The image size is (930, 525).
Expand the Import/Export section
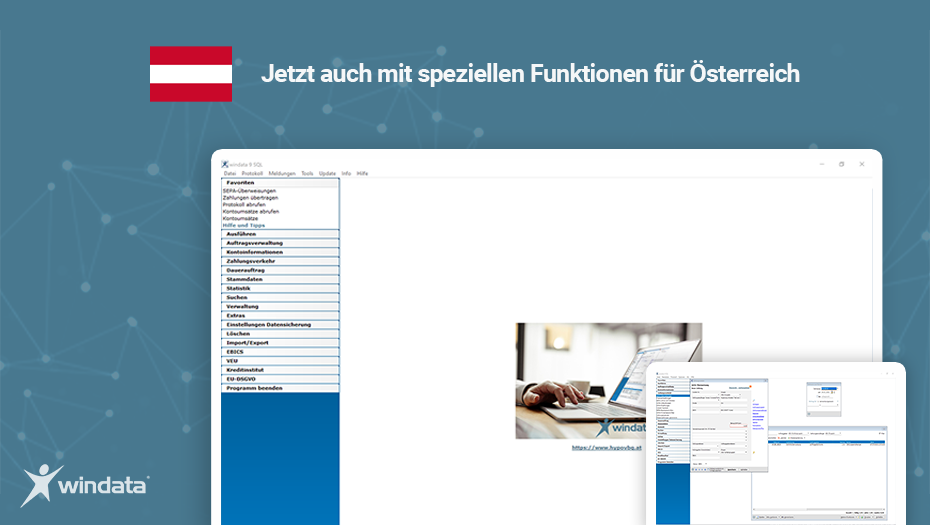(x=280, y=342)
